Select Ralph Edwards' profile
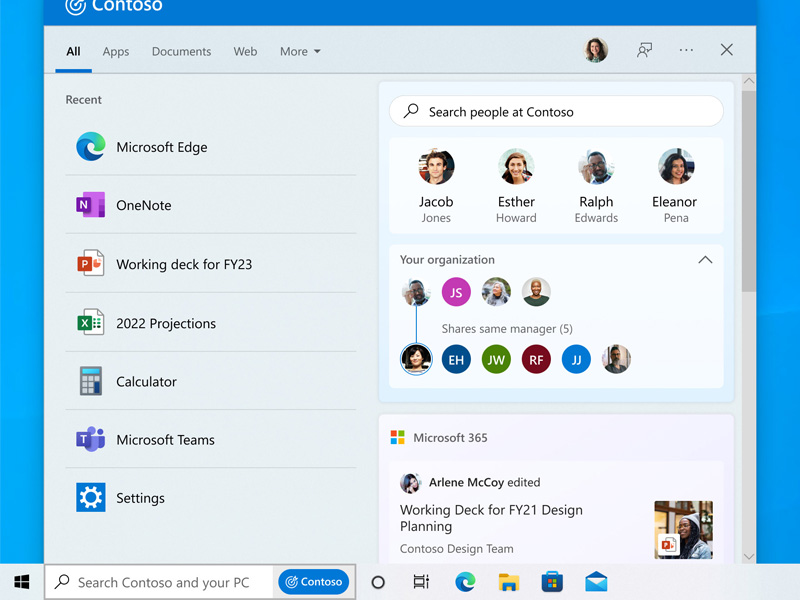The height and width of the screenshot is (600, 800). click(596, 186)
